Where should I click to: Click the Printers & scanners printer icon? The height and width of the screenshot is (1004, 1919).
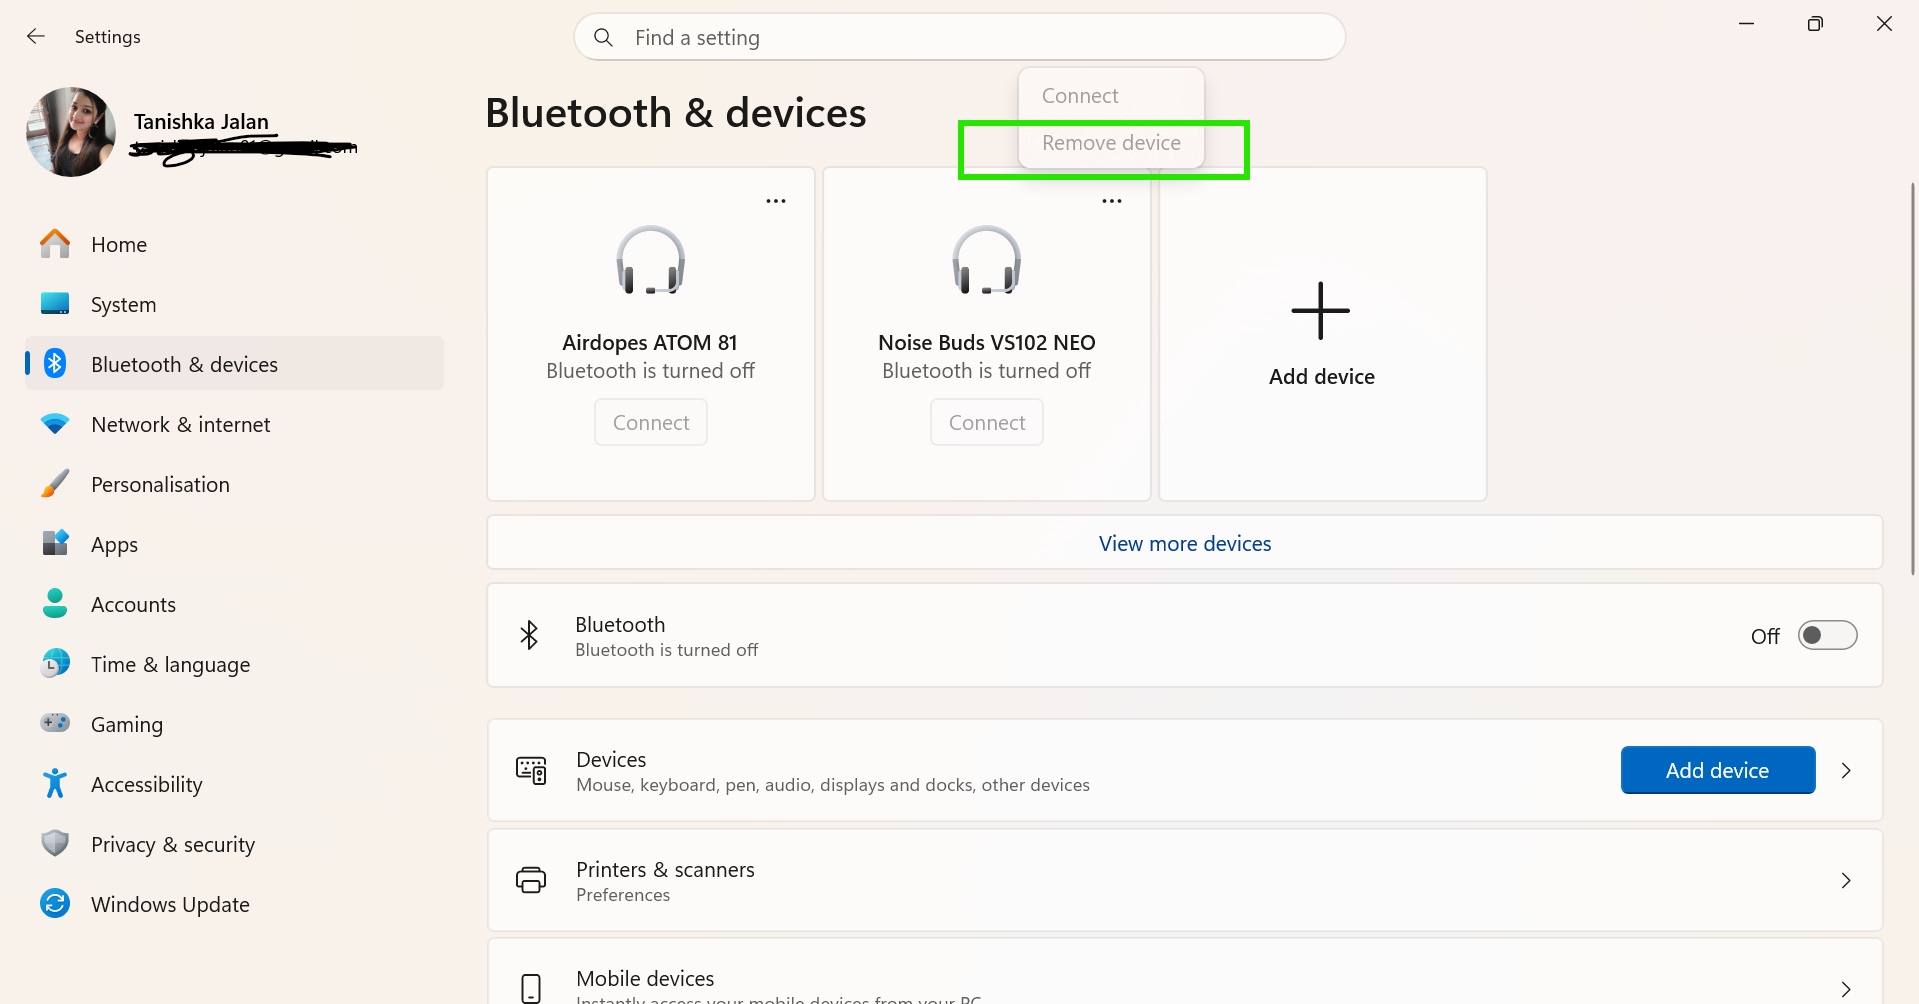coord(531,880)
